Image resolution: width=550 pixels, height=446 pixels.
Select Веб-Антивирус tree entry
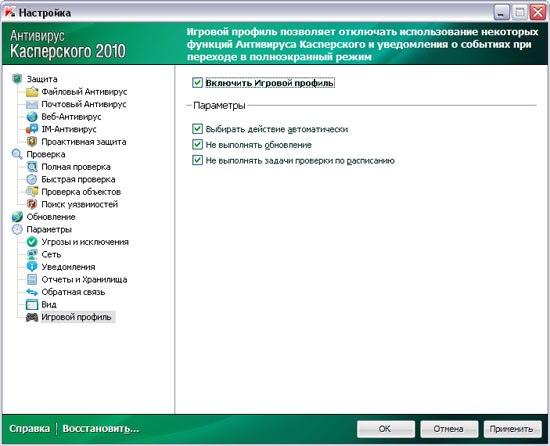(71, 117)
